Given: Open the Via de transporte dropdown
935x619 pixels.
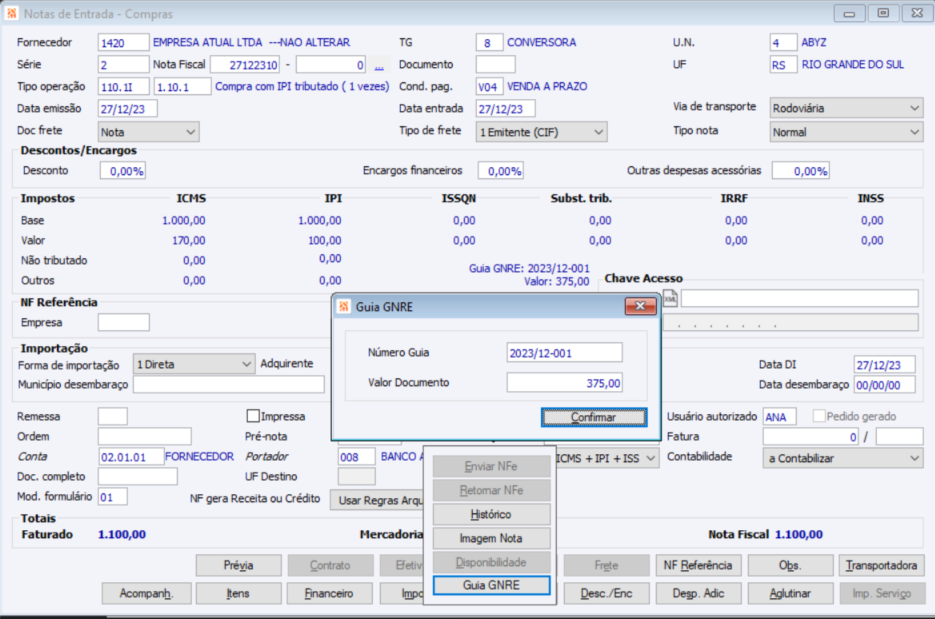Looking at the screenshot, I should [x=846, y=108].
